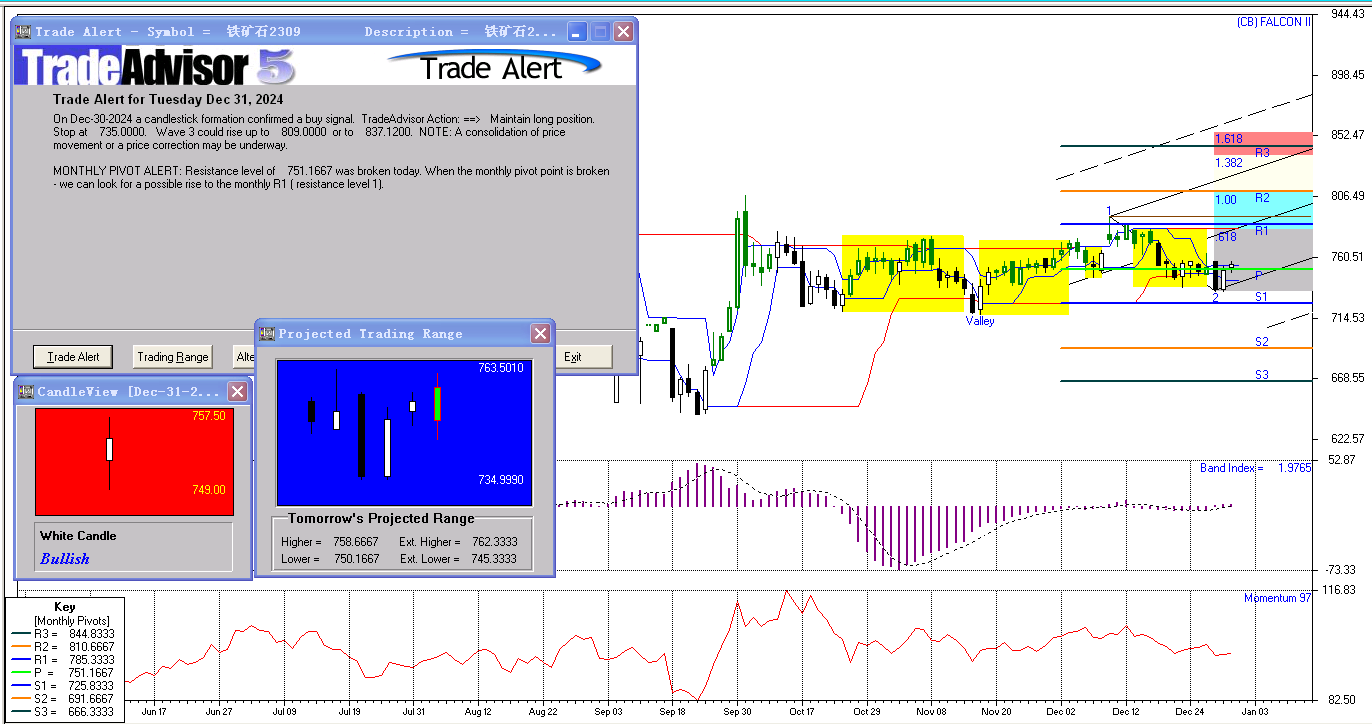
Task: Click the partially hidden Alte... button
Action: tap(243, 357)
